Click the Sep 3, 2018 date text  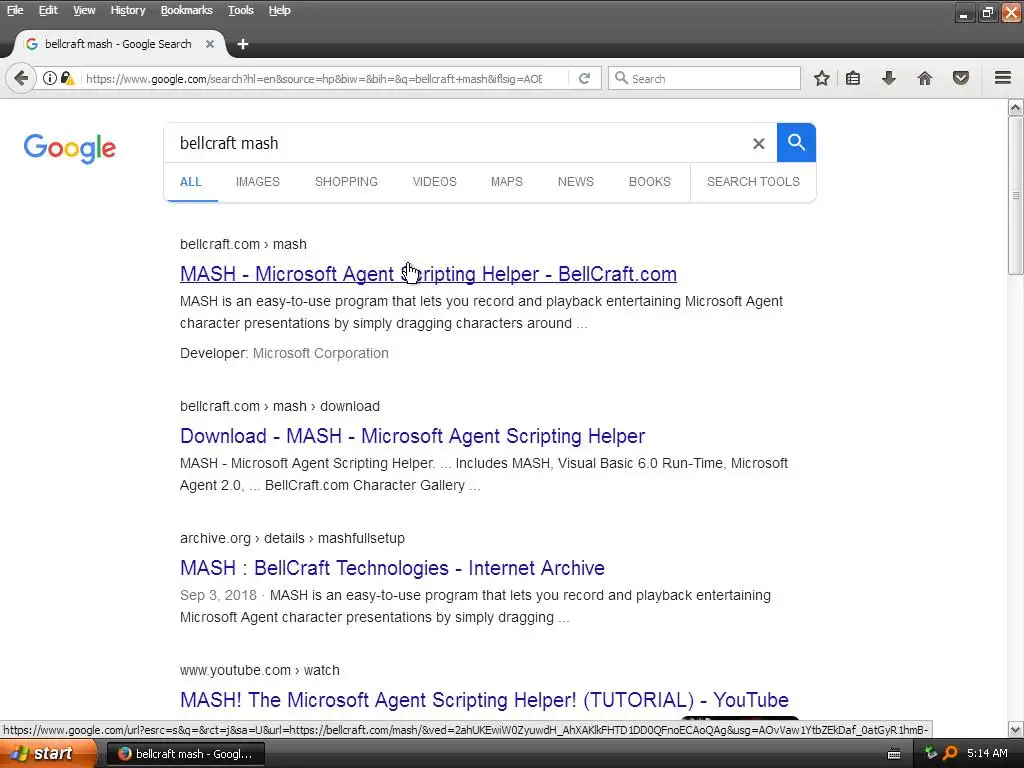pos(218,596)
